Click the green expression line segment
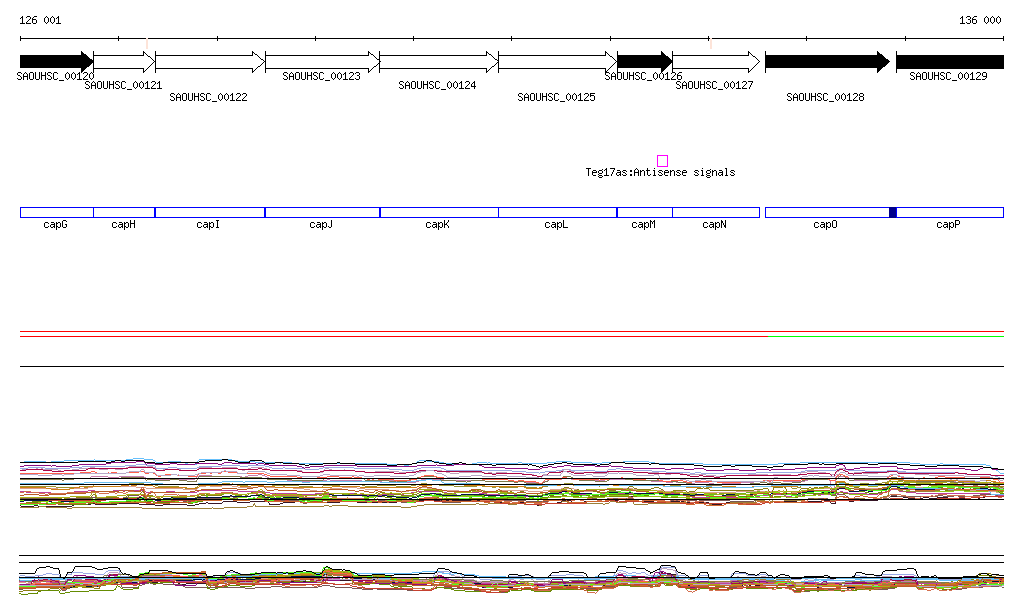This screenshot has width=1024, height=611. [x=885, y=336]
